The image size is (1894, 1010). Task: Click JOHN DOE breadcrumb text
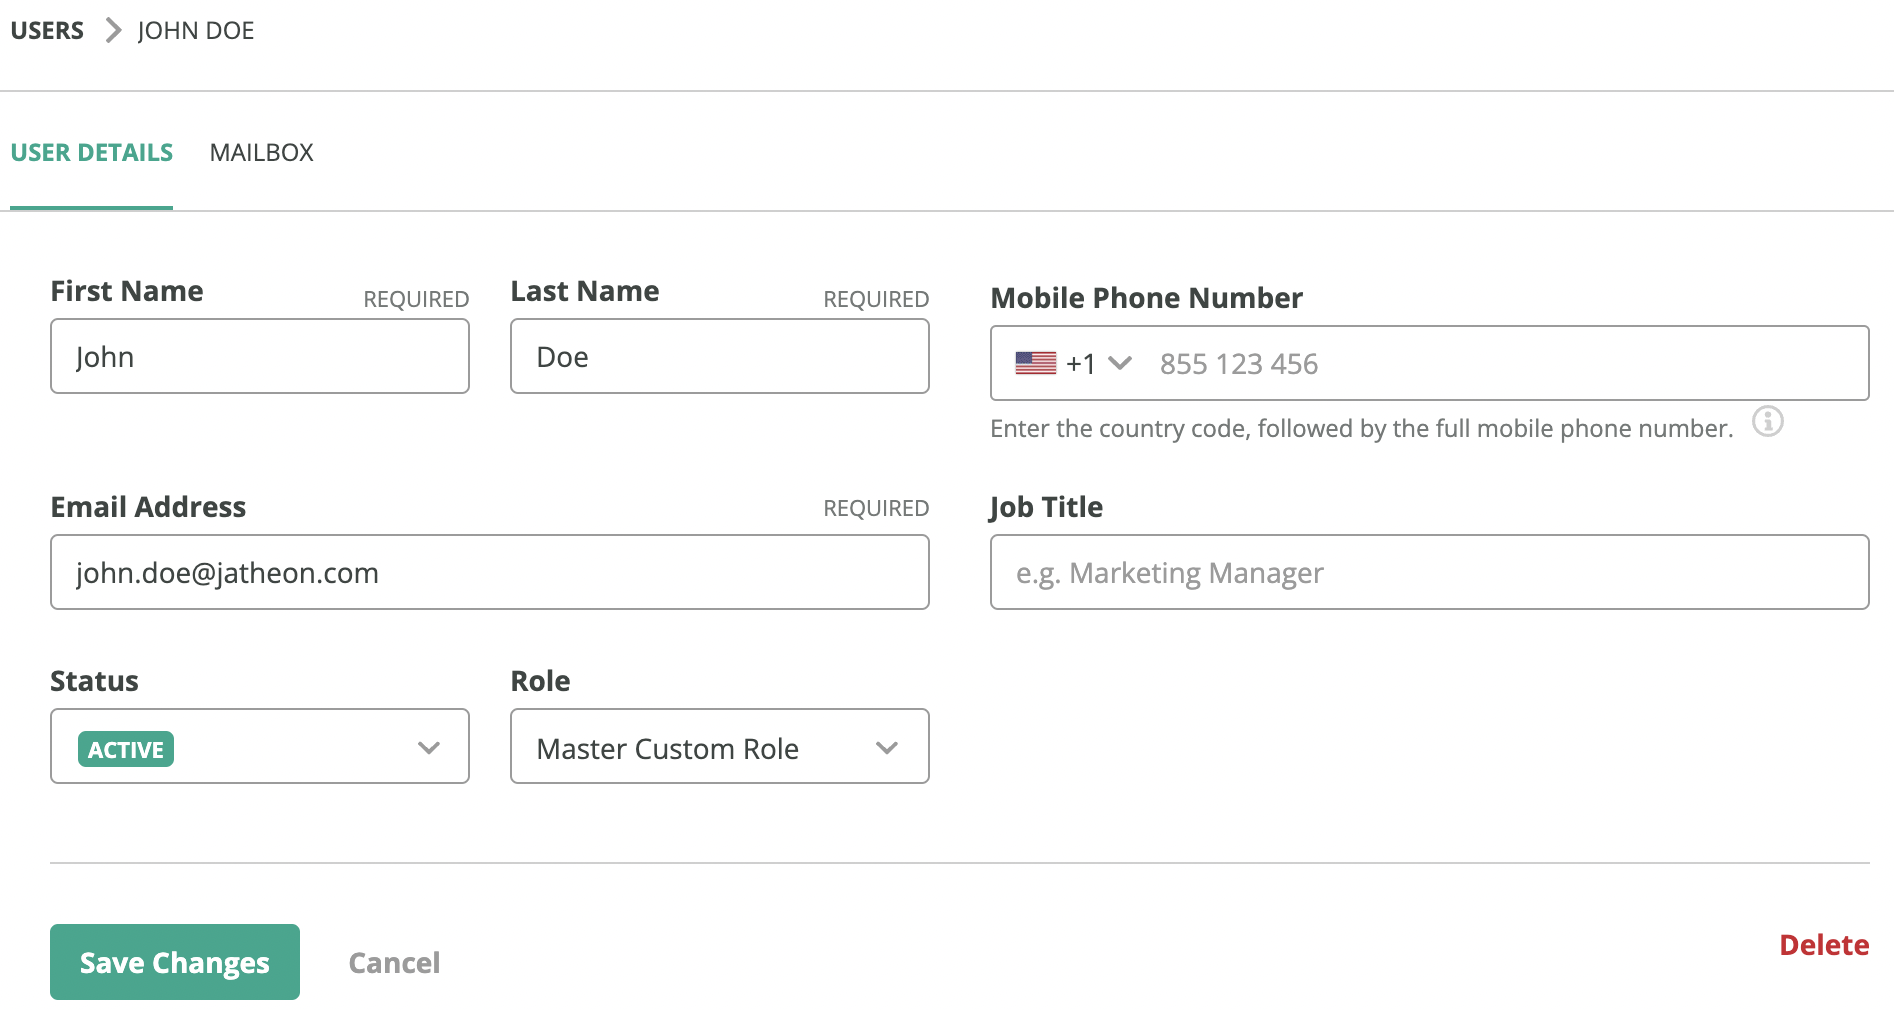click(x=196, y=31)
